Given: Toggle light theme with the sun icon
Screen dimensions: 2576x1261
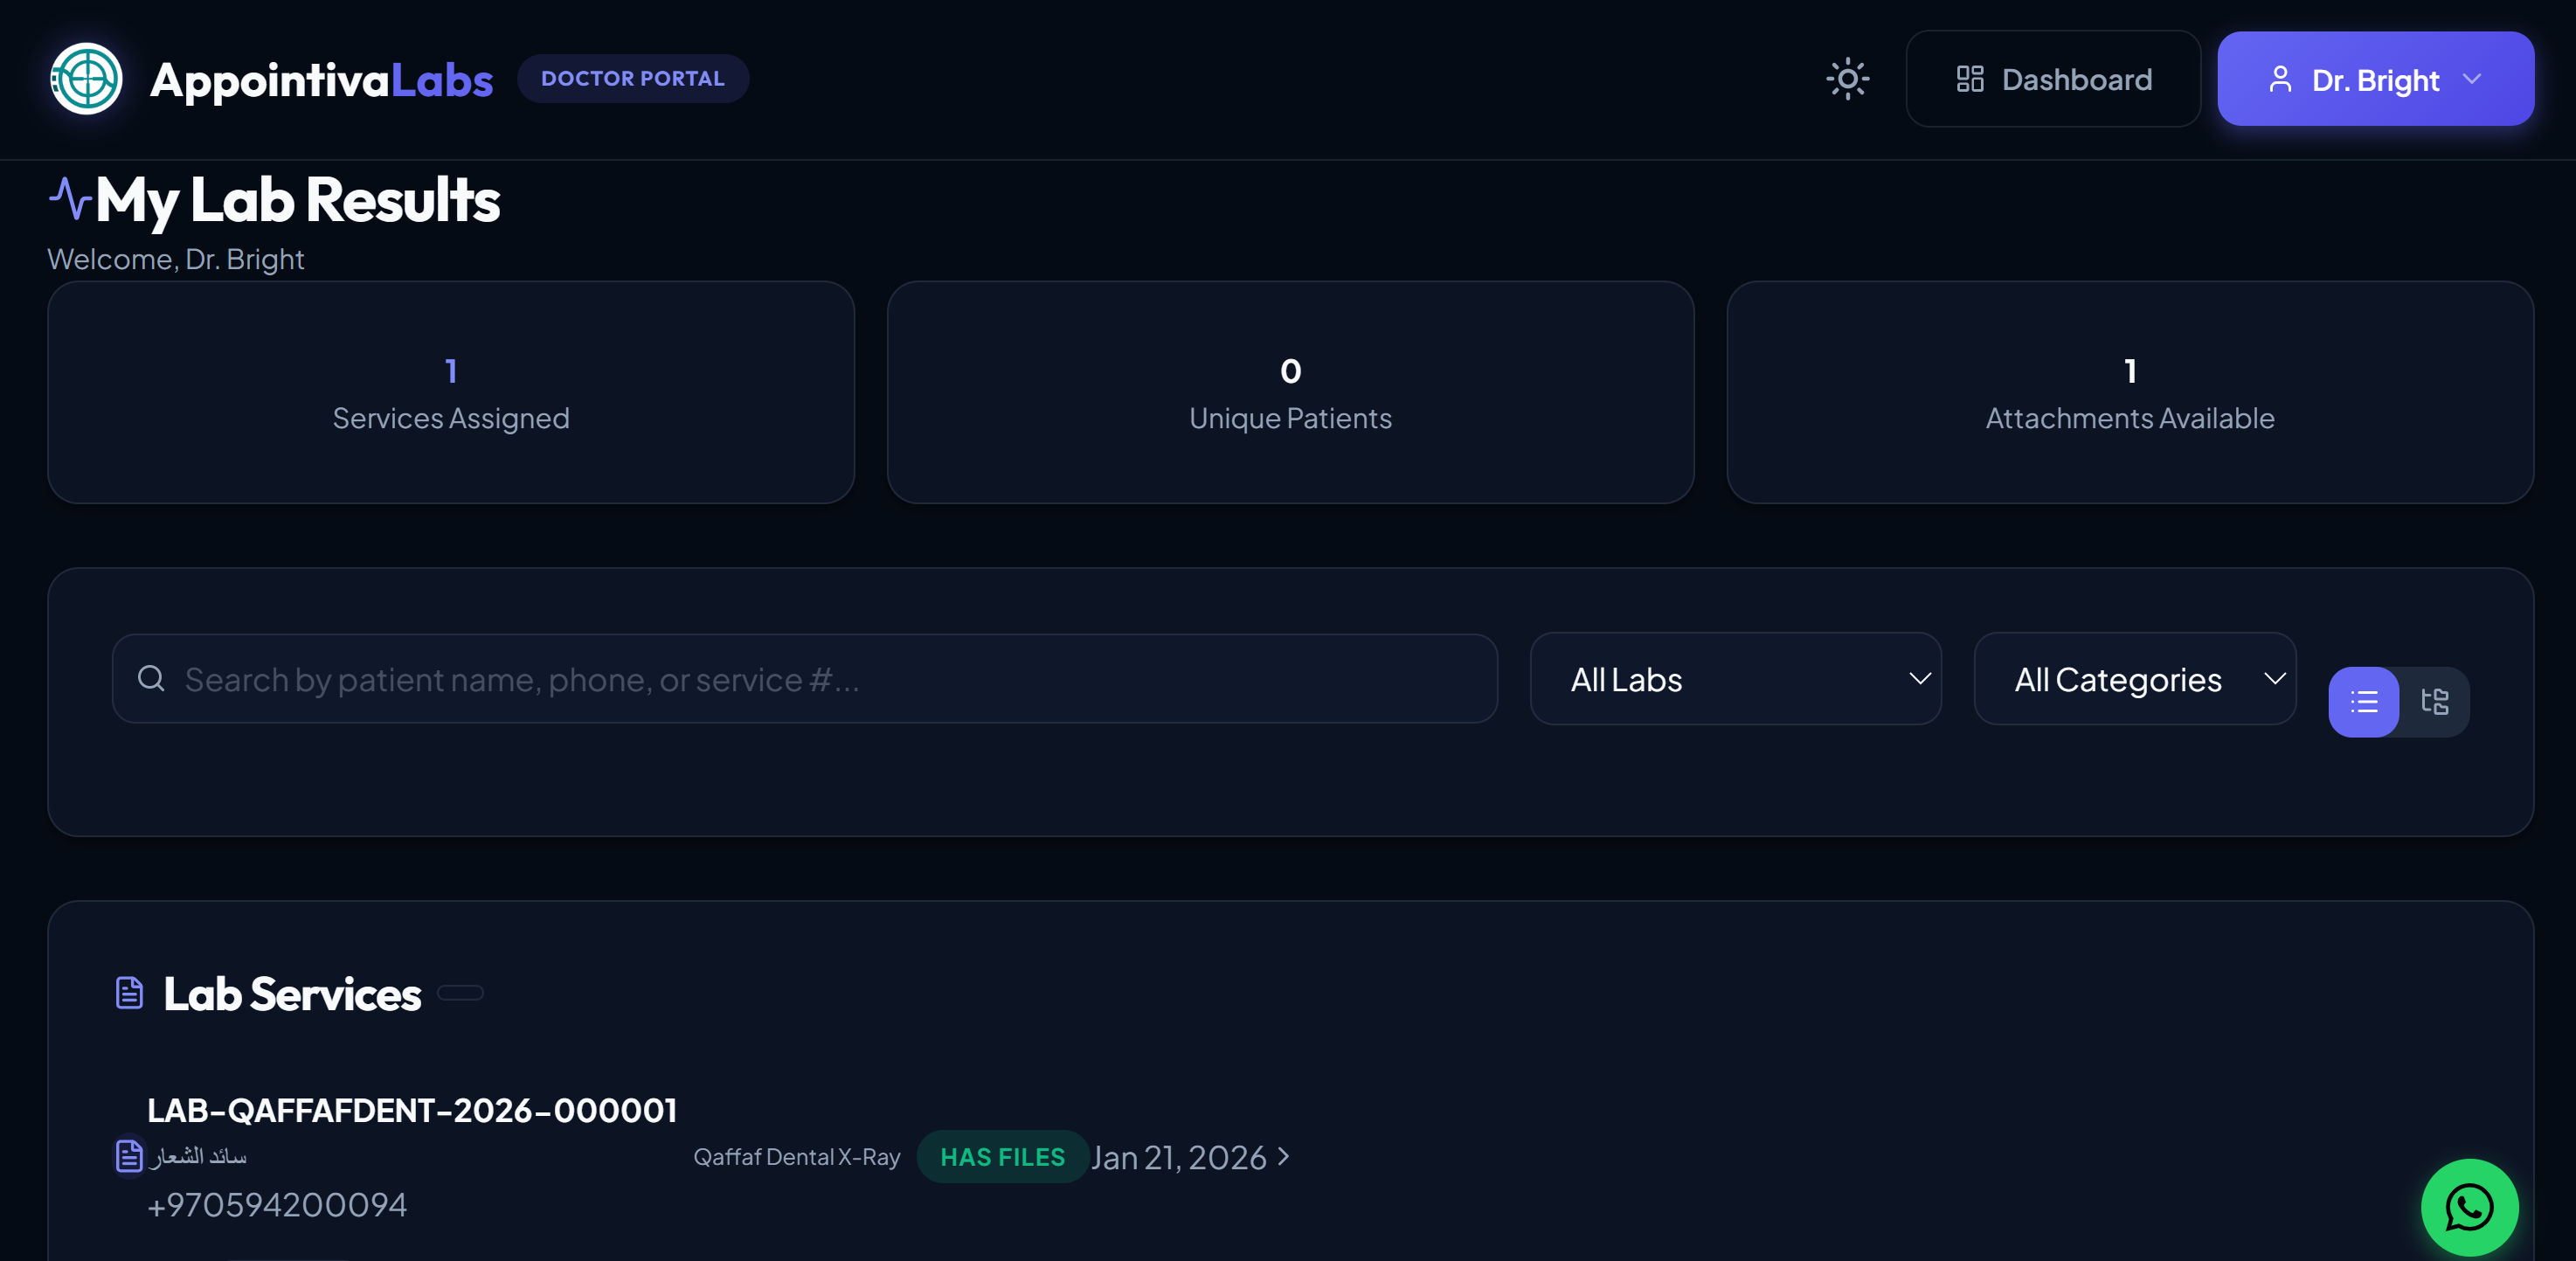Looking at the screenshot, I should 1847,78.
